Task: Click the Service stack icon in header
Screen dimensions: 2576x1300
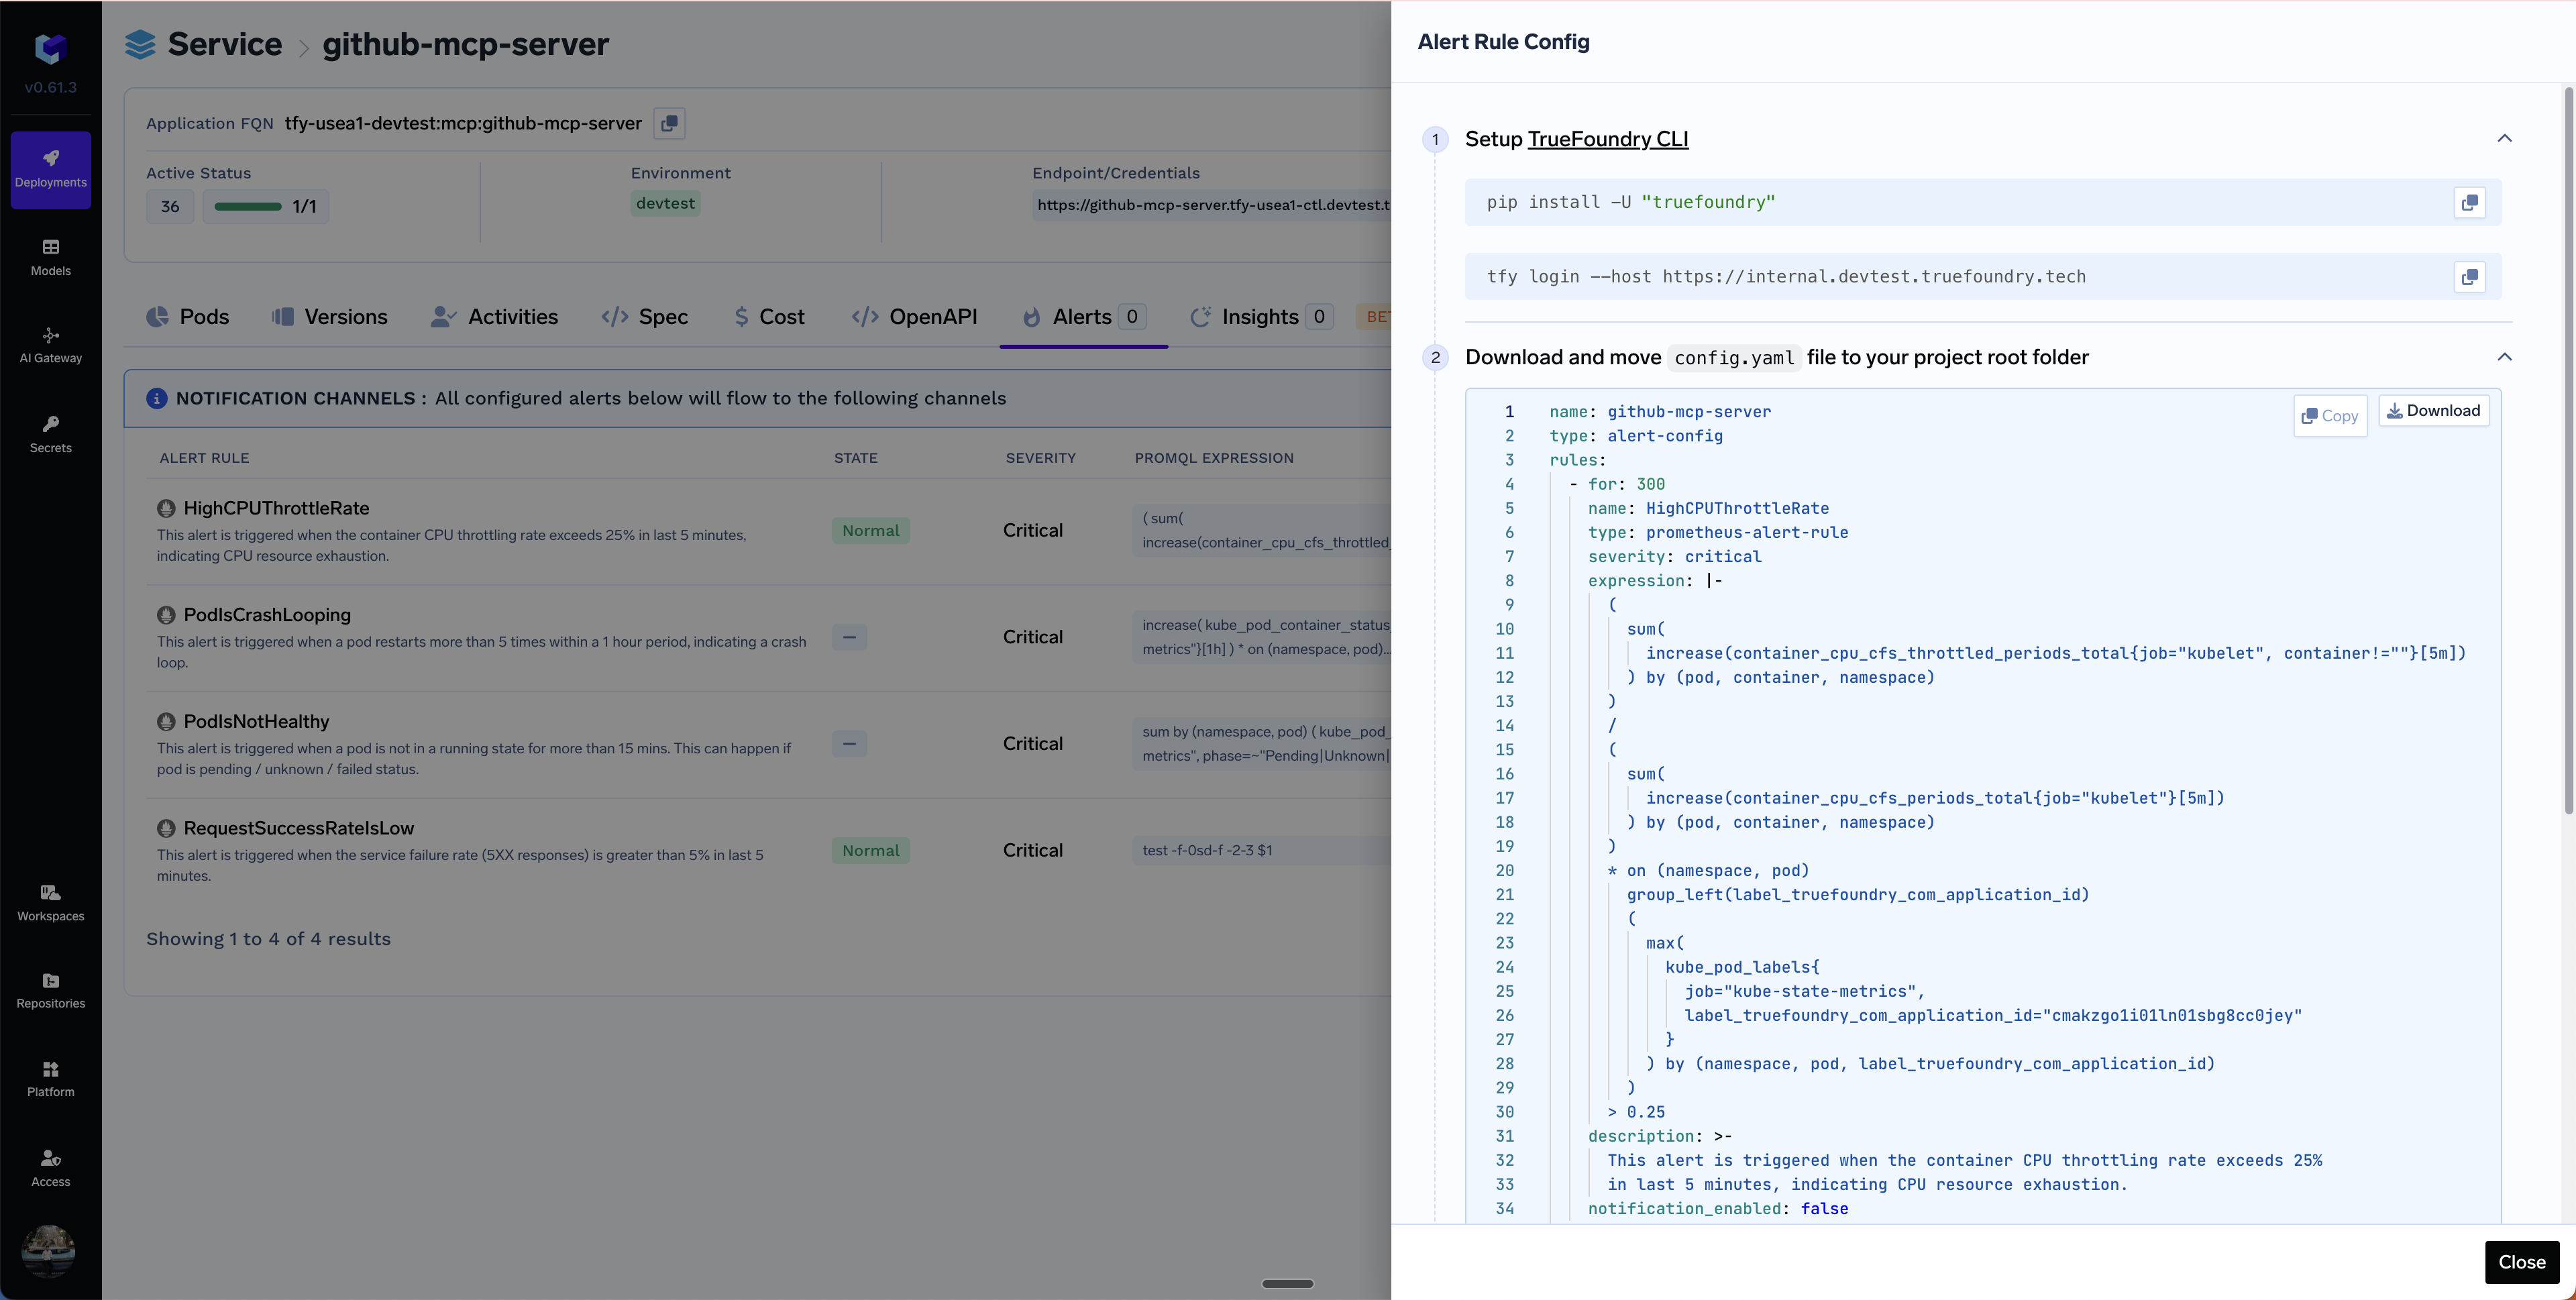Action: [x=140, y=44]
